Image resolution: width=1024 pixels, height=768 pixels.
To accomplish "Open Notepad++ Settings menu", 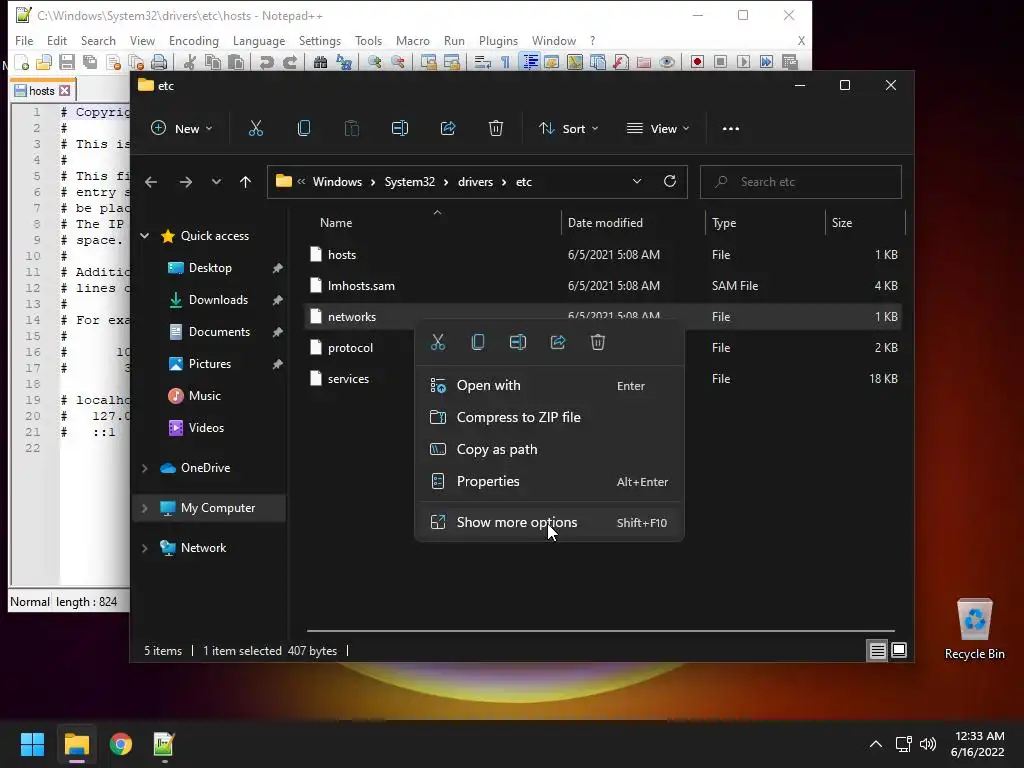I will click(x=319, y=40).
